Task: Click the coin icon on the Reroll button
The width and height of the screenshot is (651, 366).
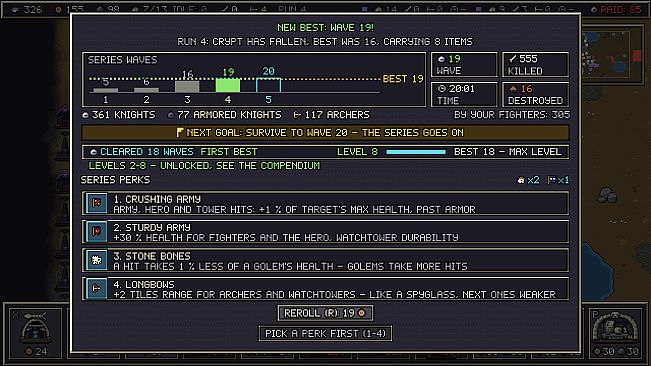Action: 362,313
